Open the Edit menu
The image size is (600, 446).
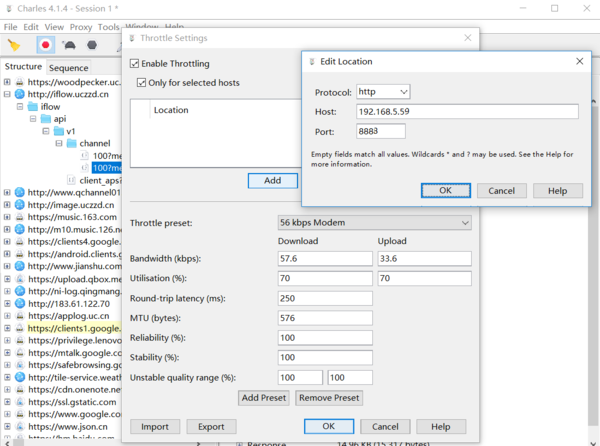[x=31, y=27]
